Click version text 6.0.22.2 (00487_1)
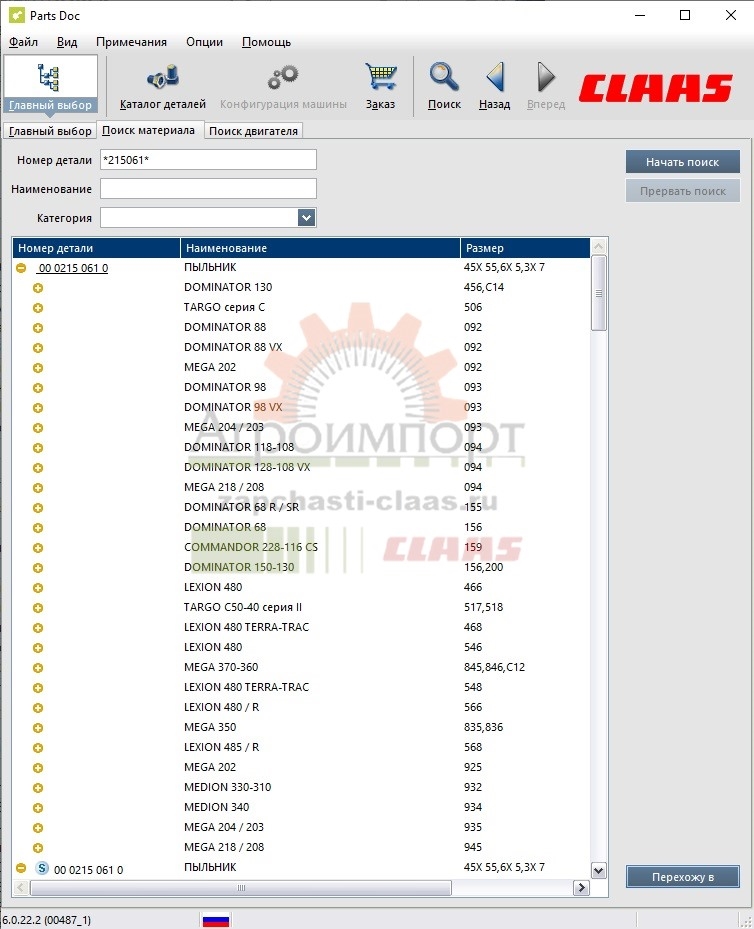Screen dimensions: 754x929 pyautogui.click(x=46, y=920)
